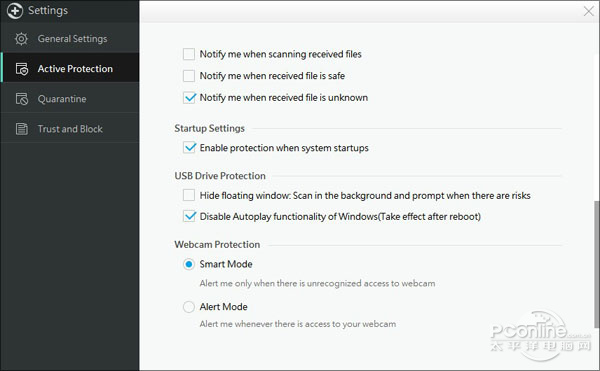Click the Active Protection shield icon
600x371 pixels.
pos(22,69)
